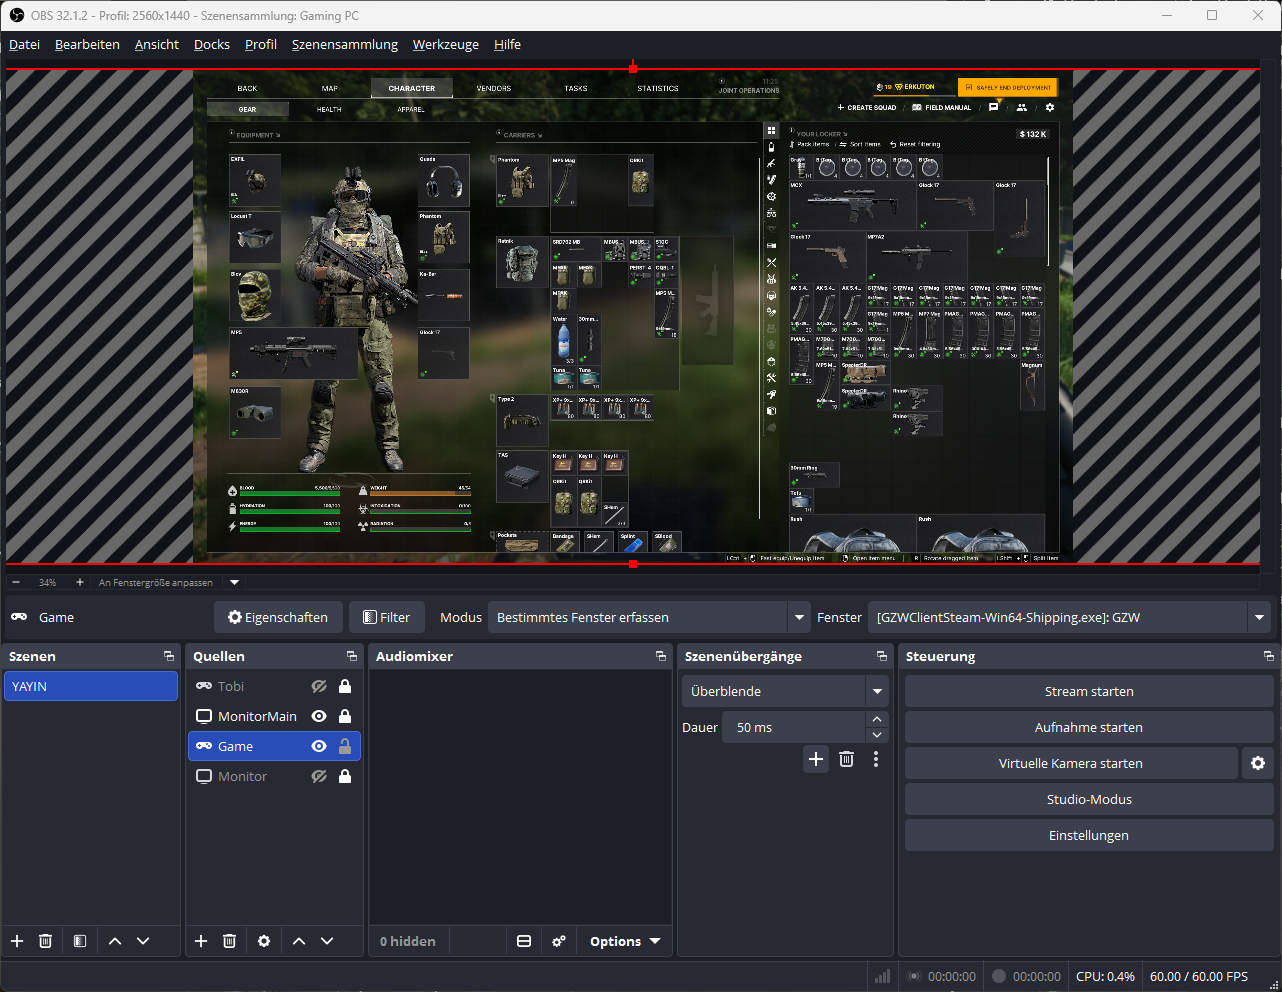Image resolution: width=1282 pixels, height=992 pixels.
Task: Pop out the Audiomixer dock
Action: [x=661, y=656]
